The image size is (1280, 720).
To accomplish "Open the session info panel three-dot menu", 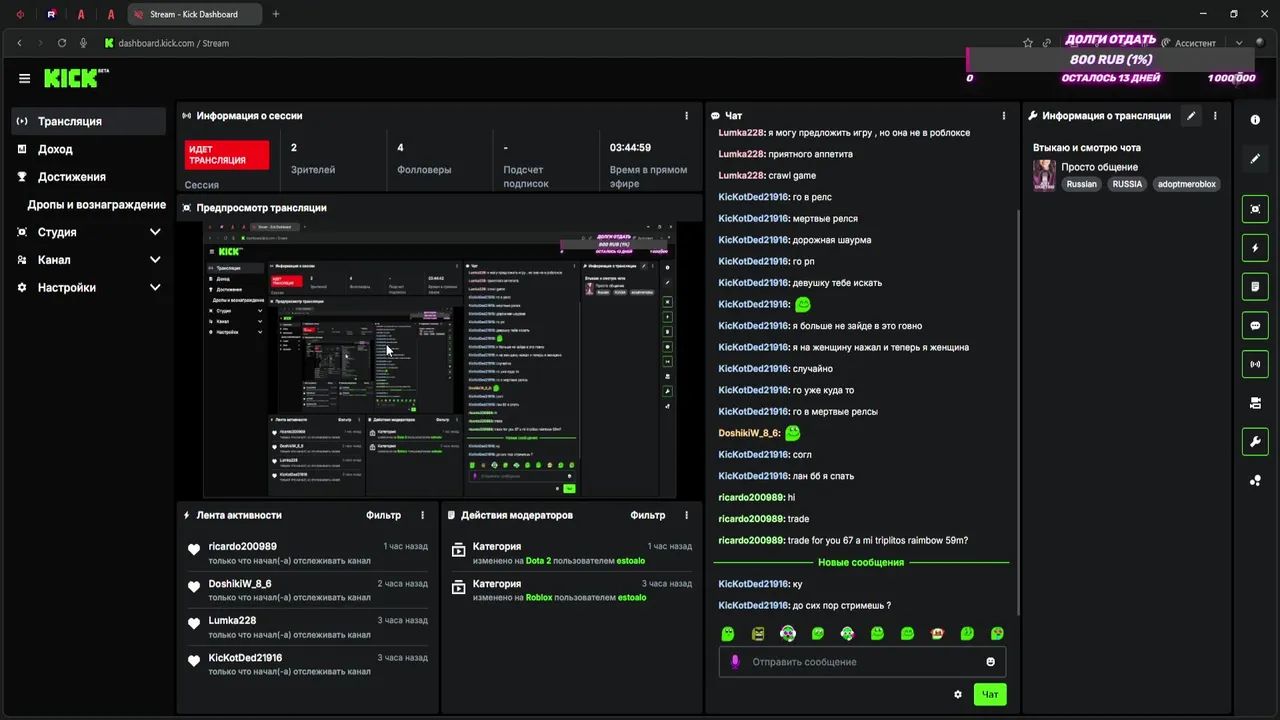I will 686,116.
